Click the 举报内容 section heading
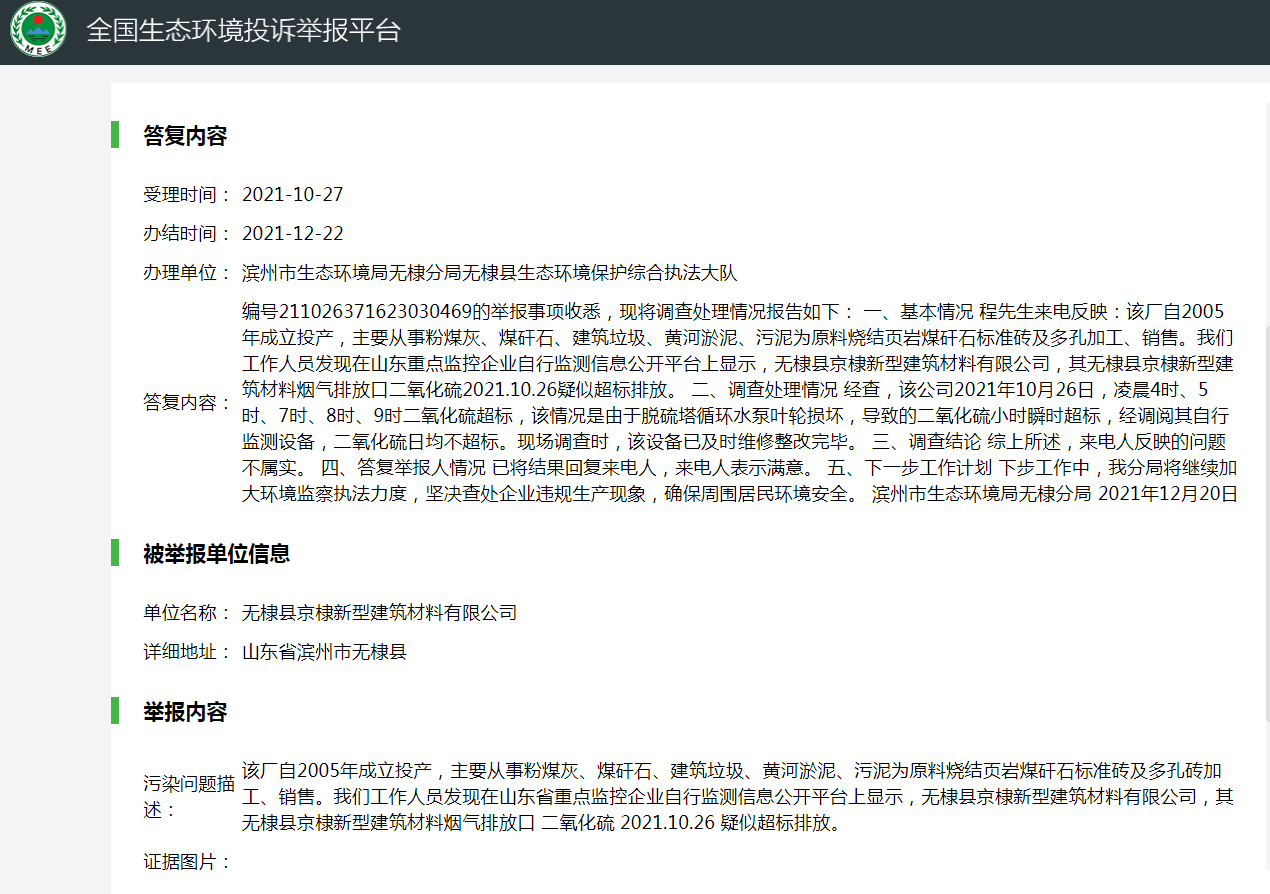 (x=185, y=712)
